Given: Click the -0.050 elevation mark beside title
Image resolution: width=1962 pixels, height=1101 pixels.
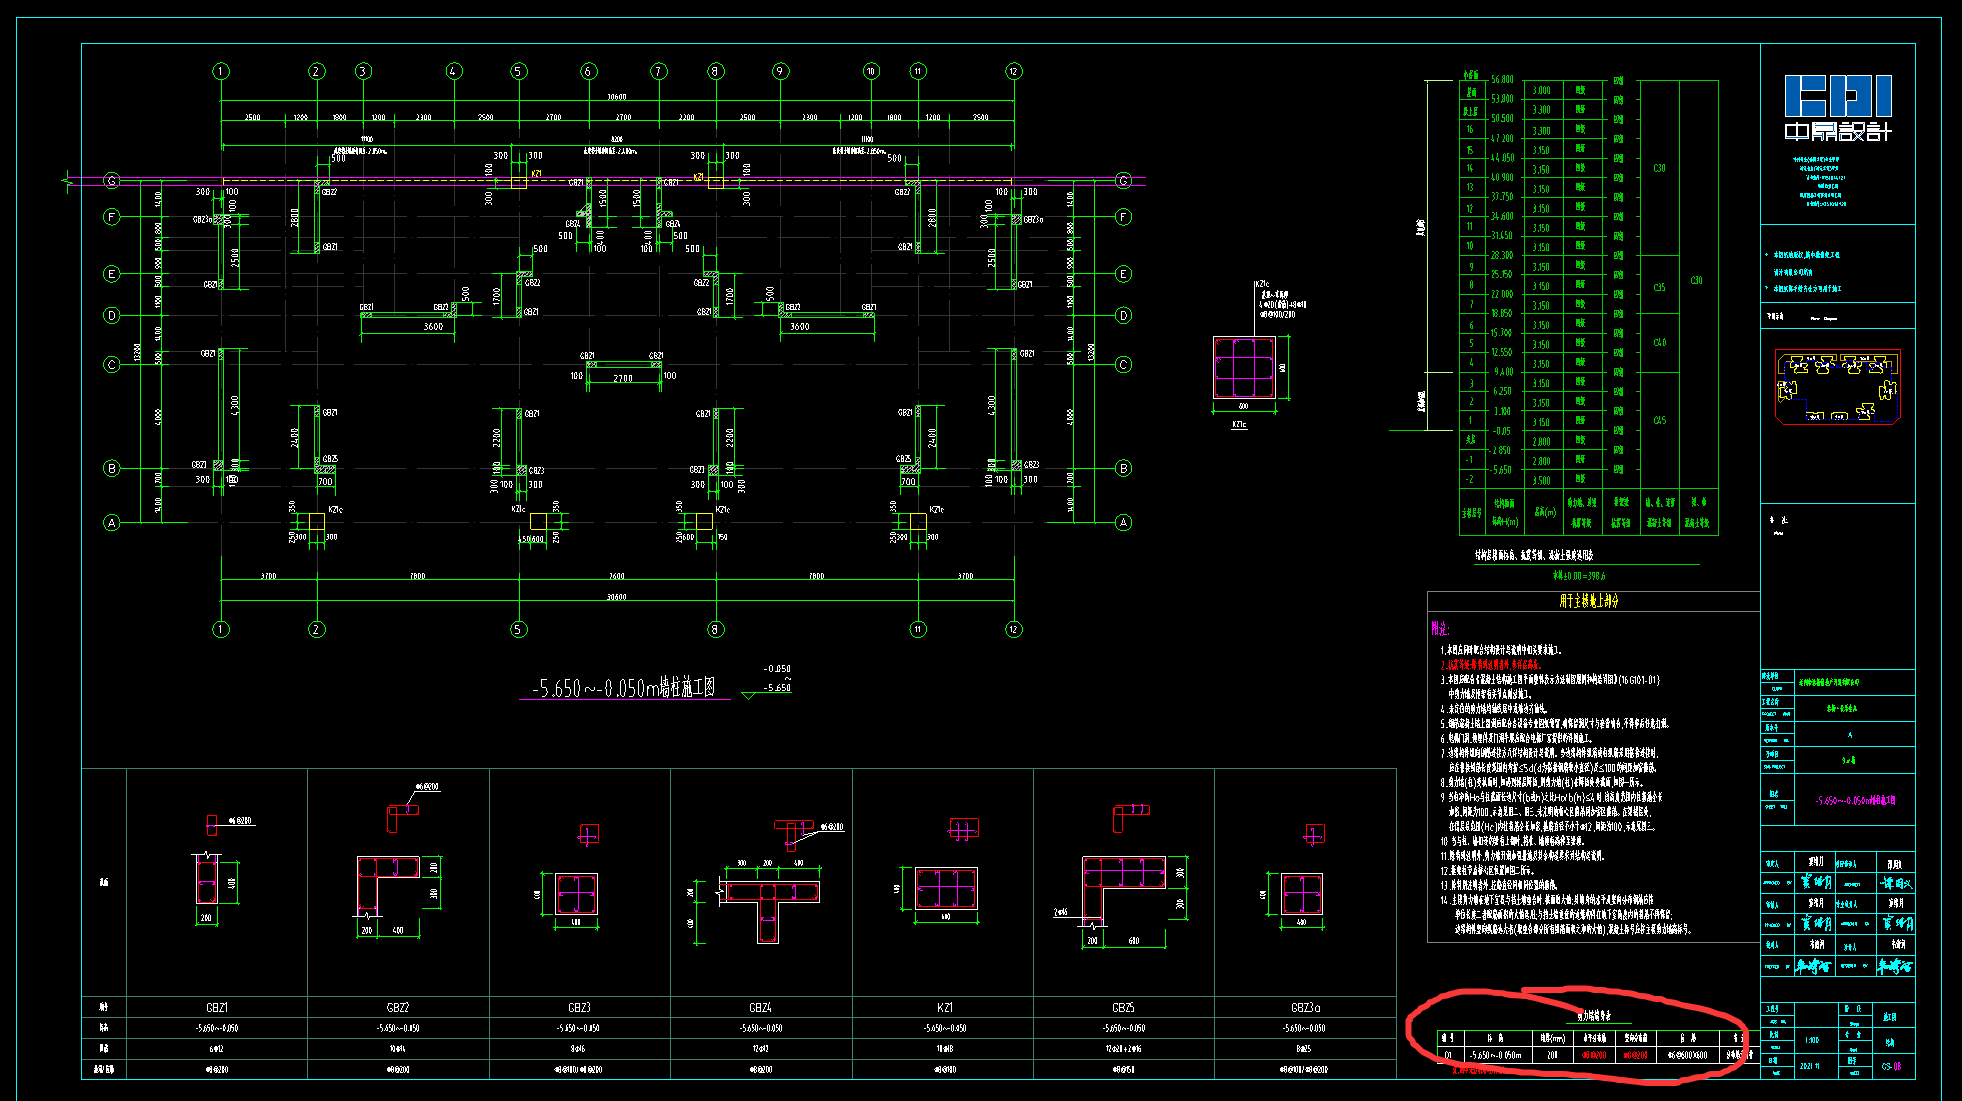Looking at the screenshot, I should pos(777,669).
